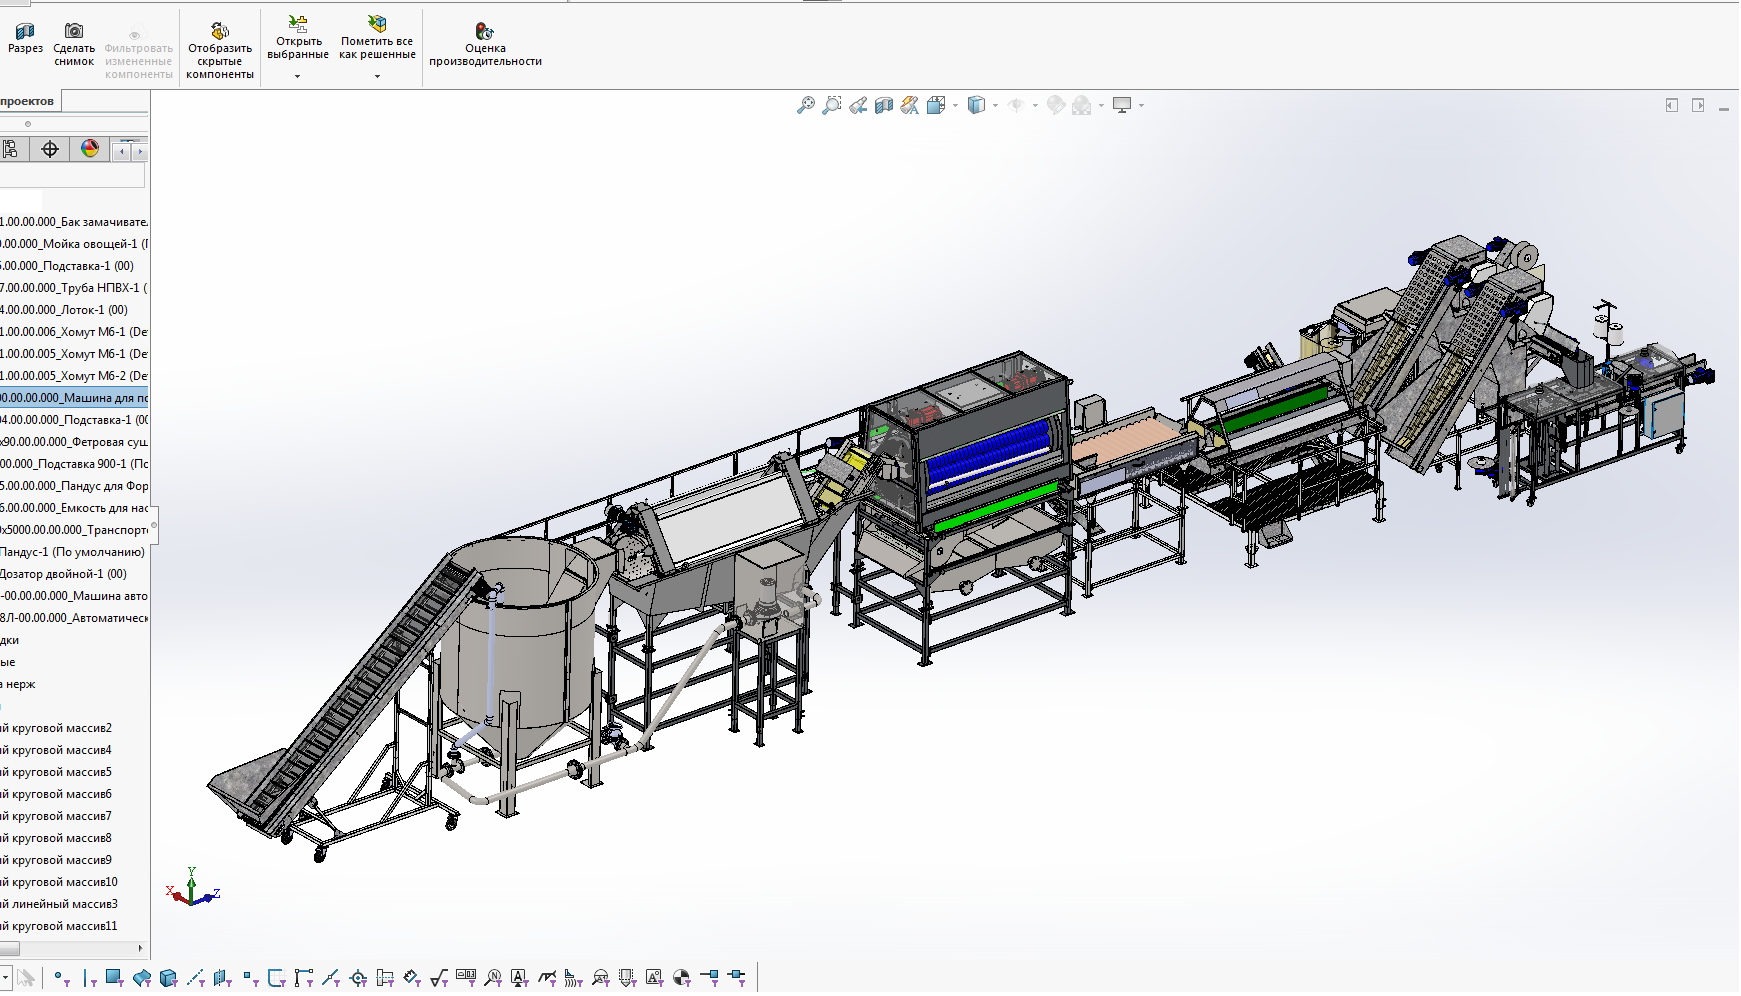This screenshot has width=1741, height=996.
Task: Open the FeatureManager tree tab icon
Action: tap(11, 149)
